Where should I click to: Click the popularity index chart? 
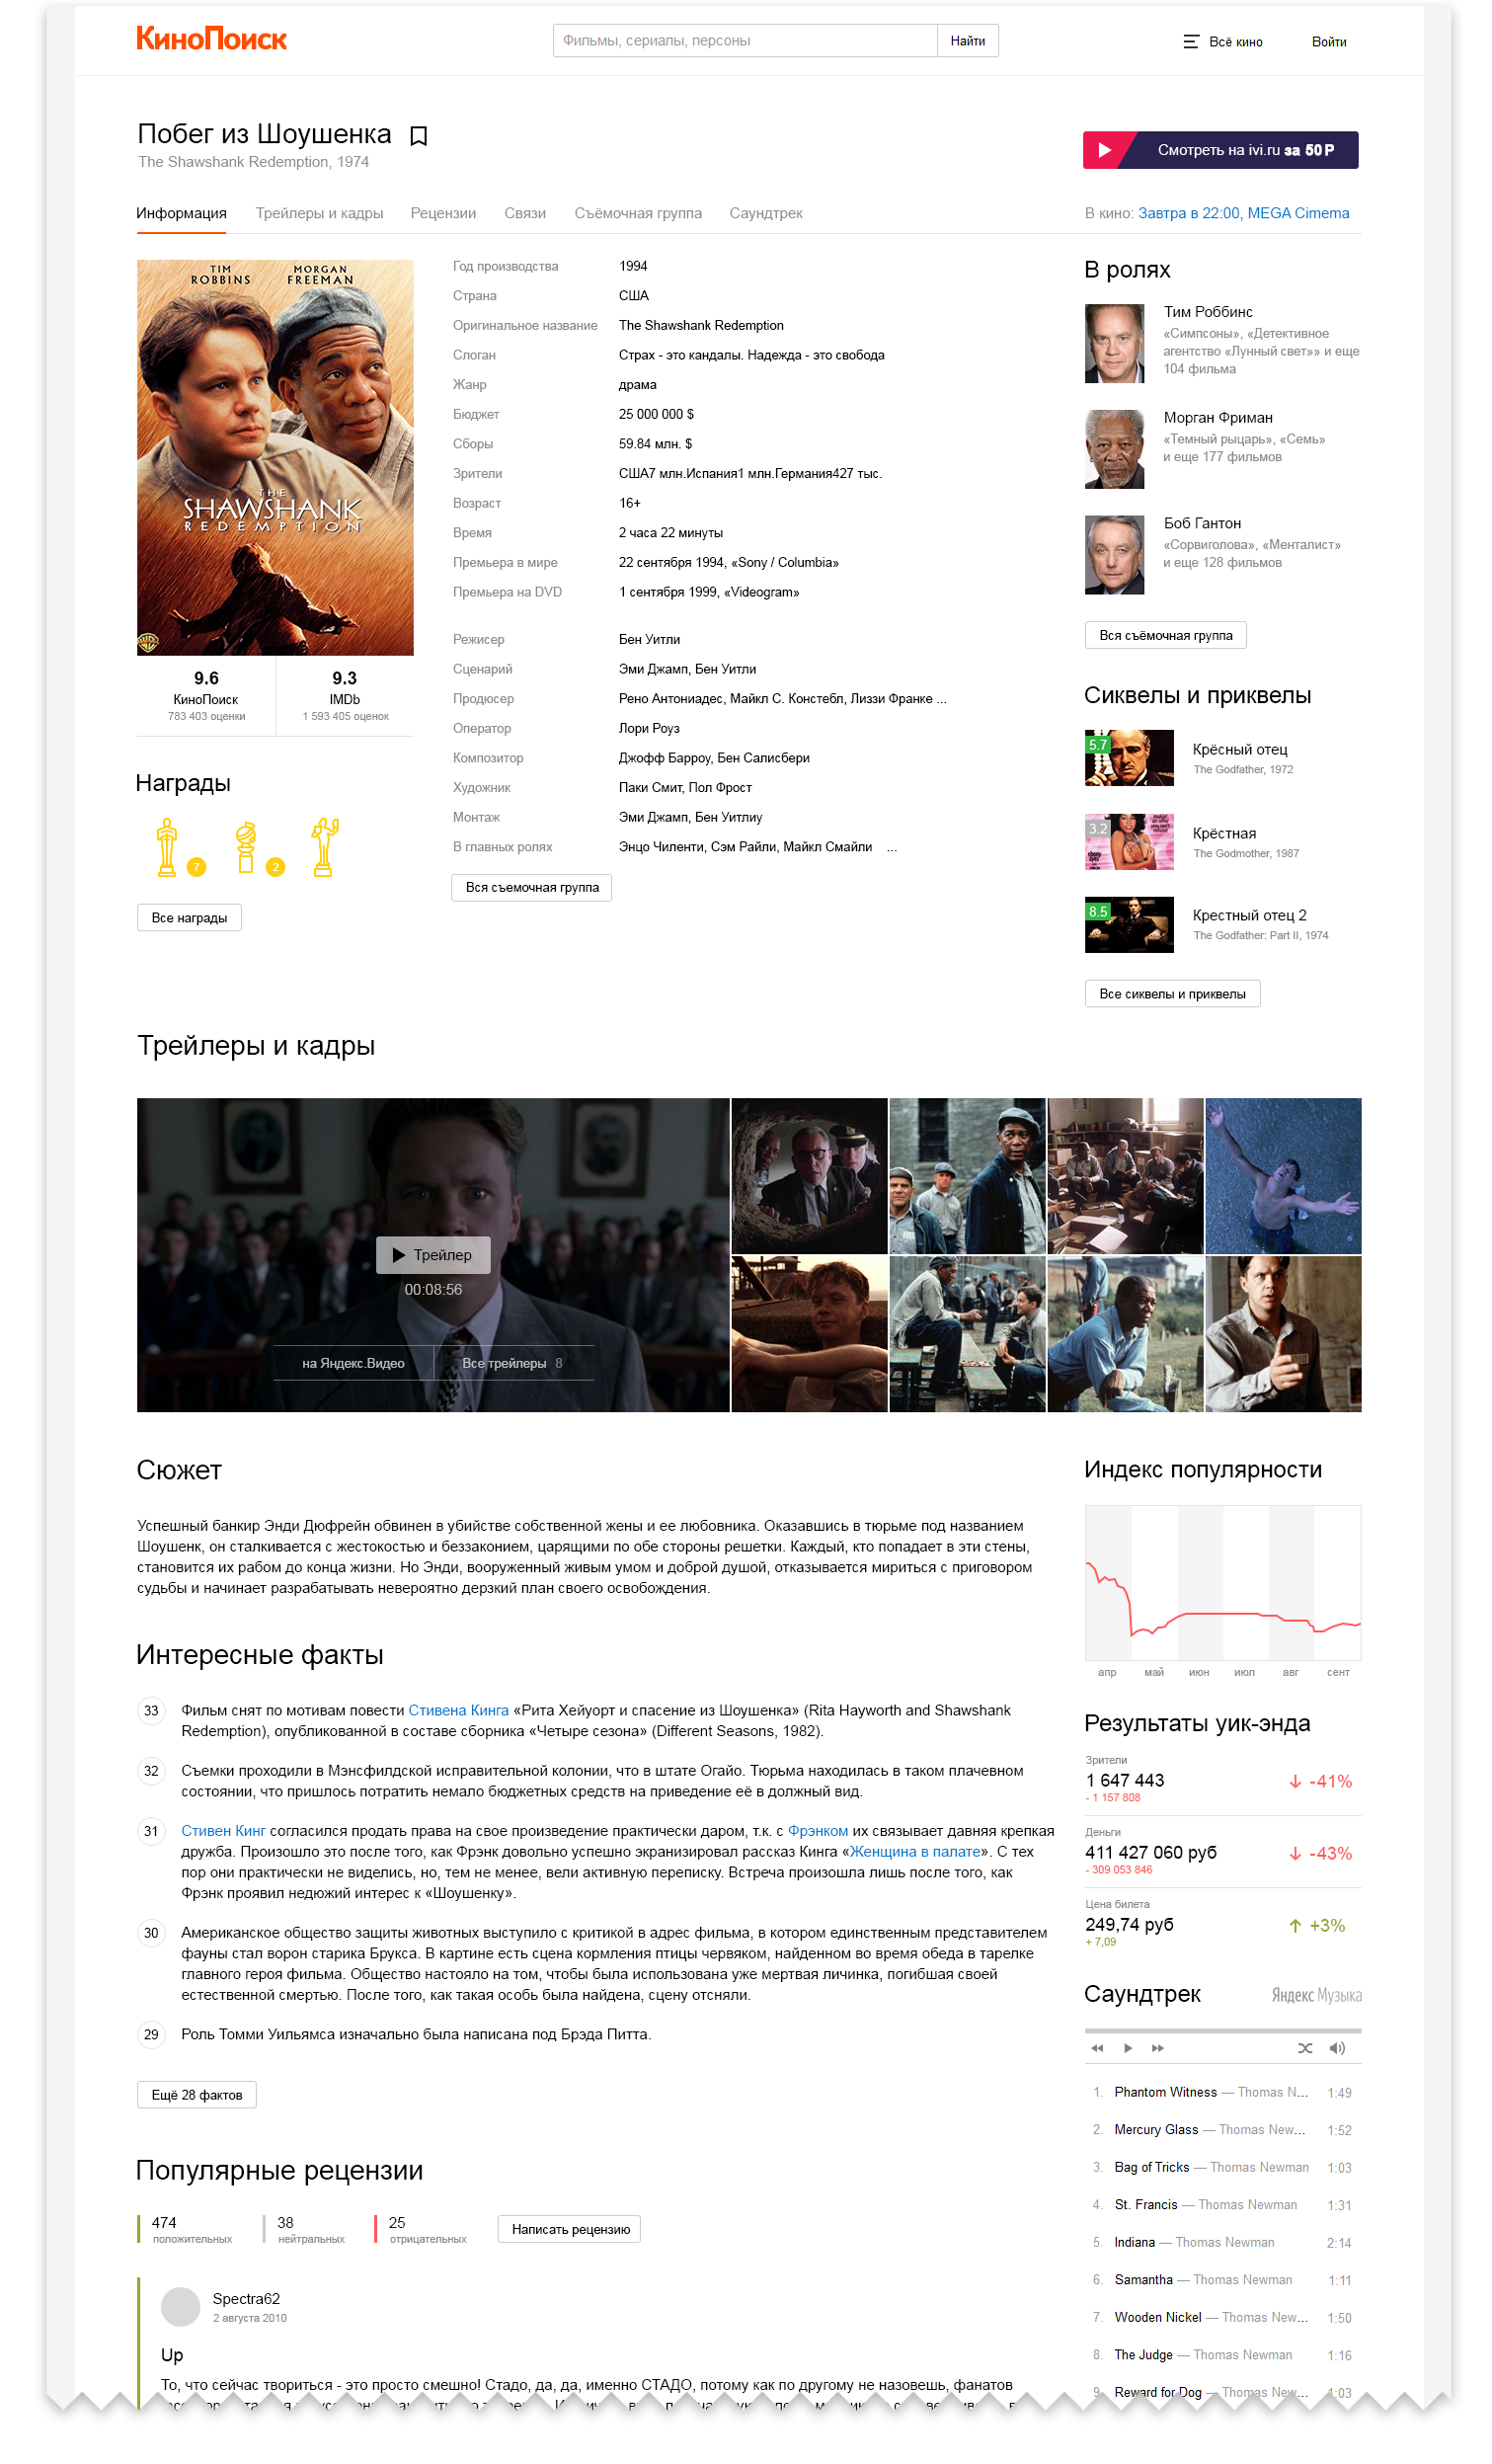pyautogui.click(x=1223, y=1583)
